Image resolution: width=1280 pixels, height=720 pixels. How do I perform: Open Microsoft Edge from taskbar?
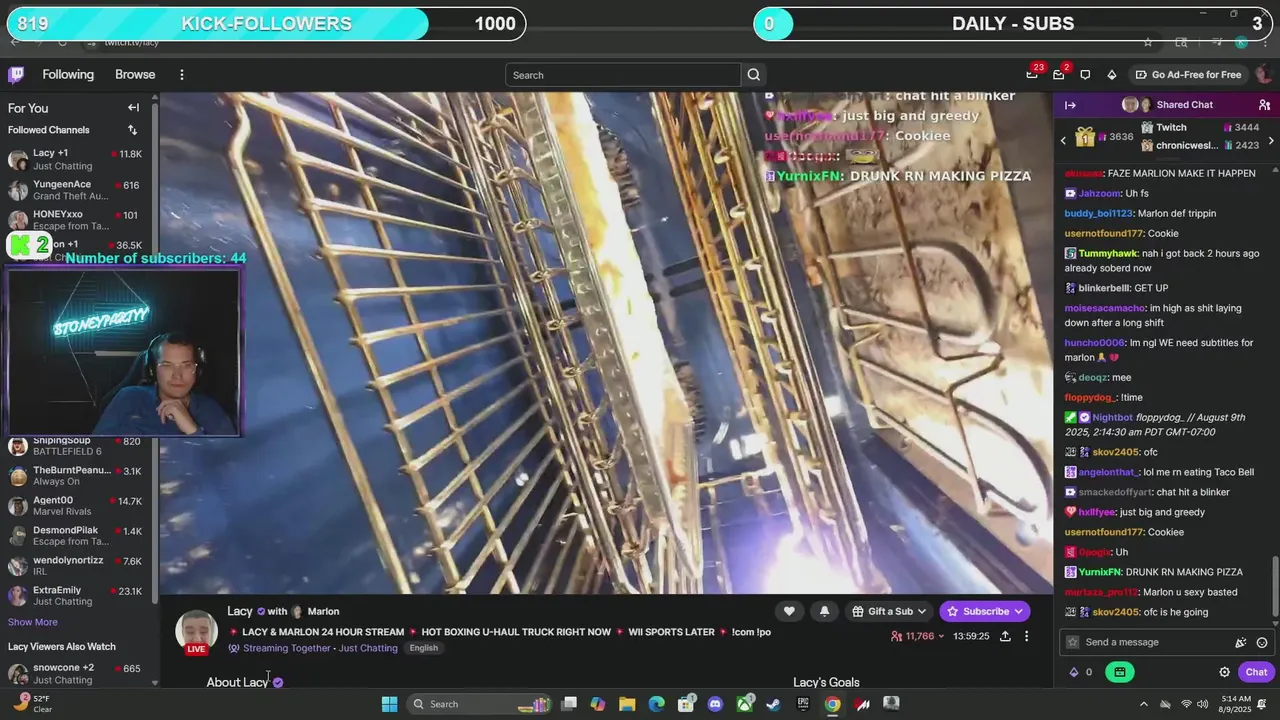[656, 704]
